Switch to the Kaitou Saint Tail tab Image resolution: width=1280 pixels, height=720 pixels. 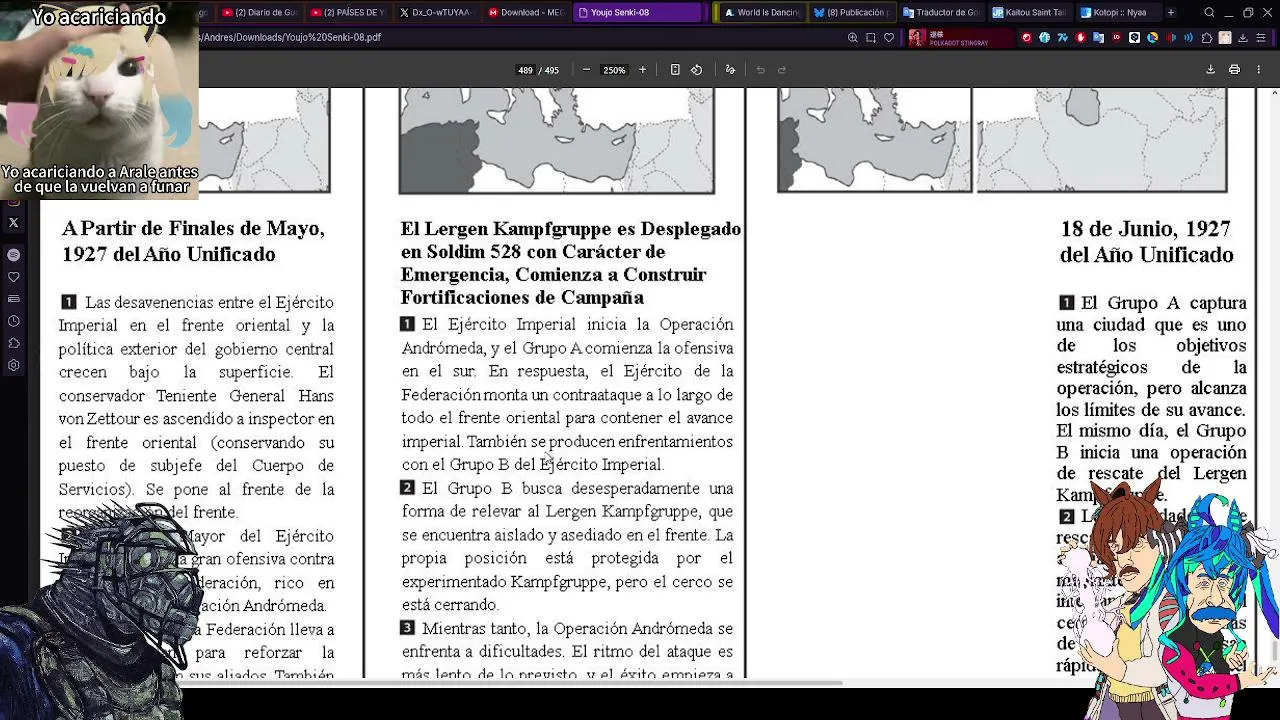point(1031,13)
